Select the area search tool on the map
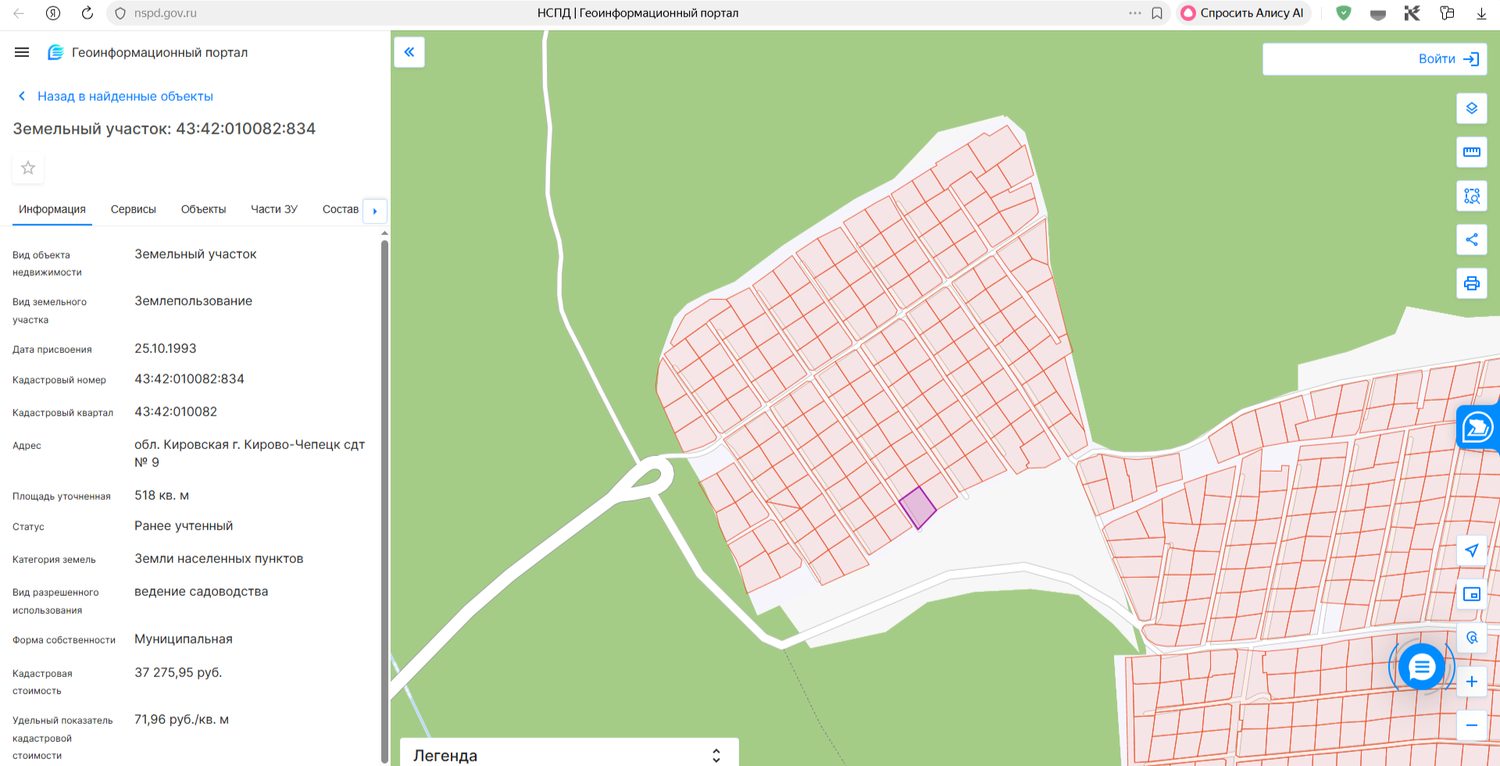This screenshot has width=1500, height=766. pyautogui.click(x=1471, y=196)
